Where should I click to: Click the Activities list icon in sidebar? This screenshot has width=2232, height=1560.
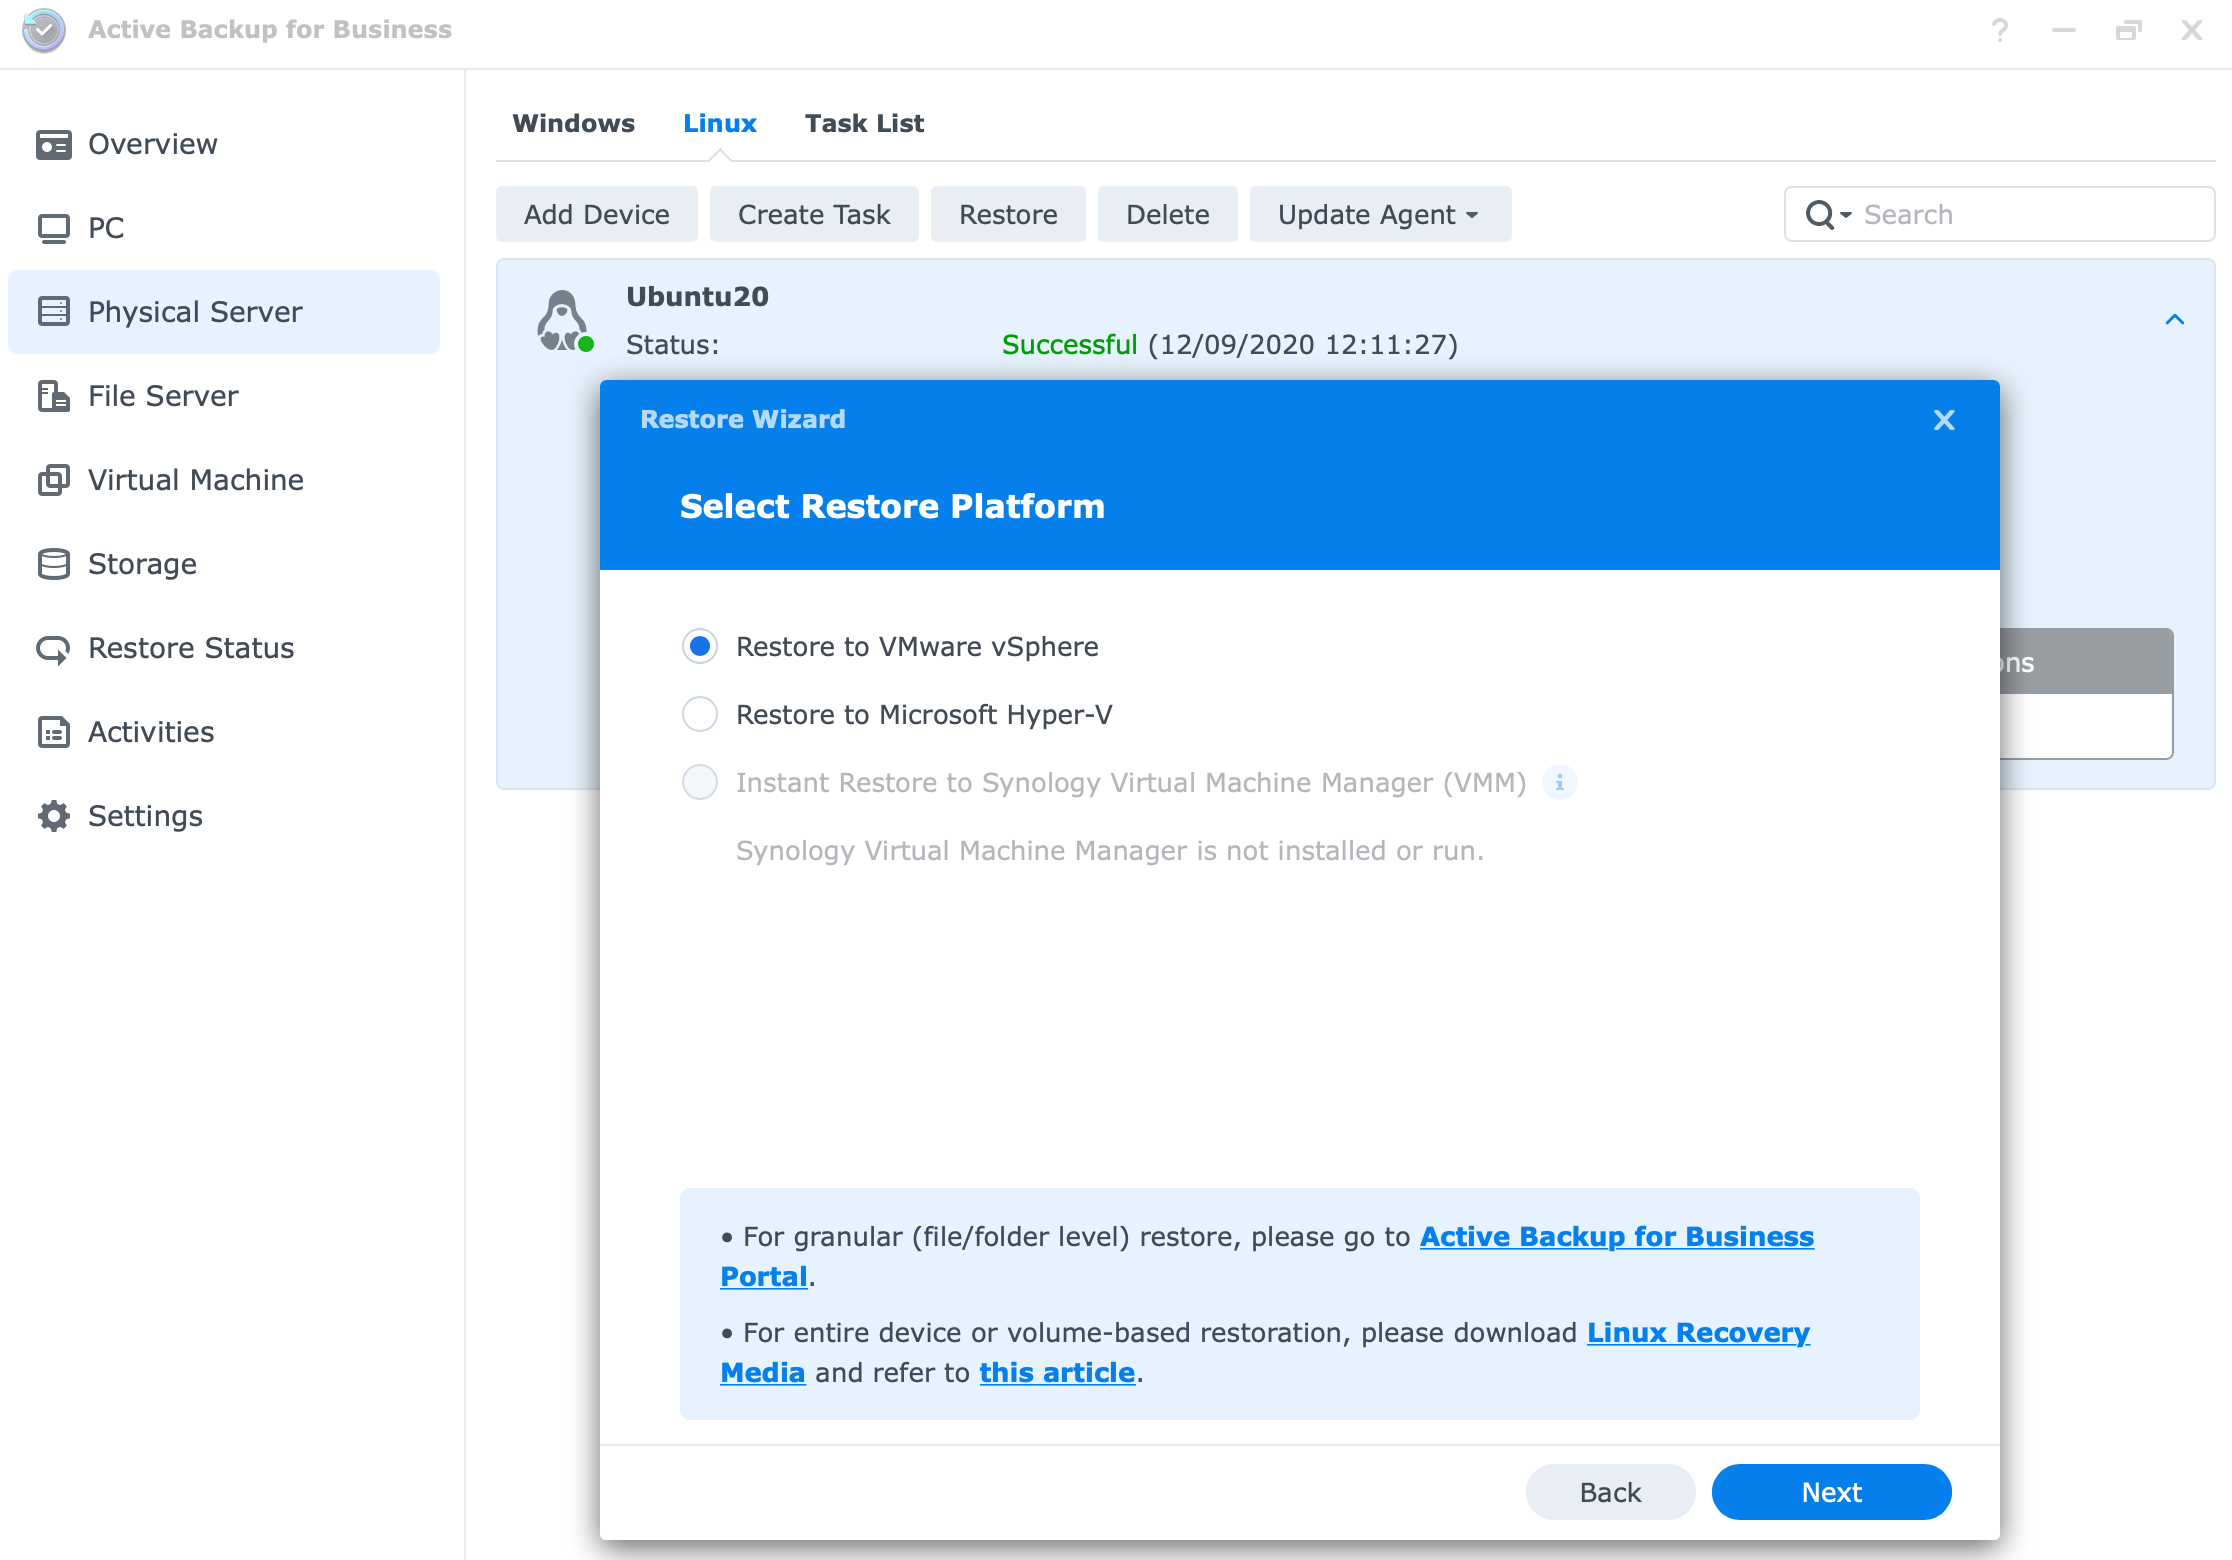pos(54,732)
